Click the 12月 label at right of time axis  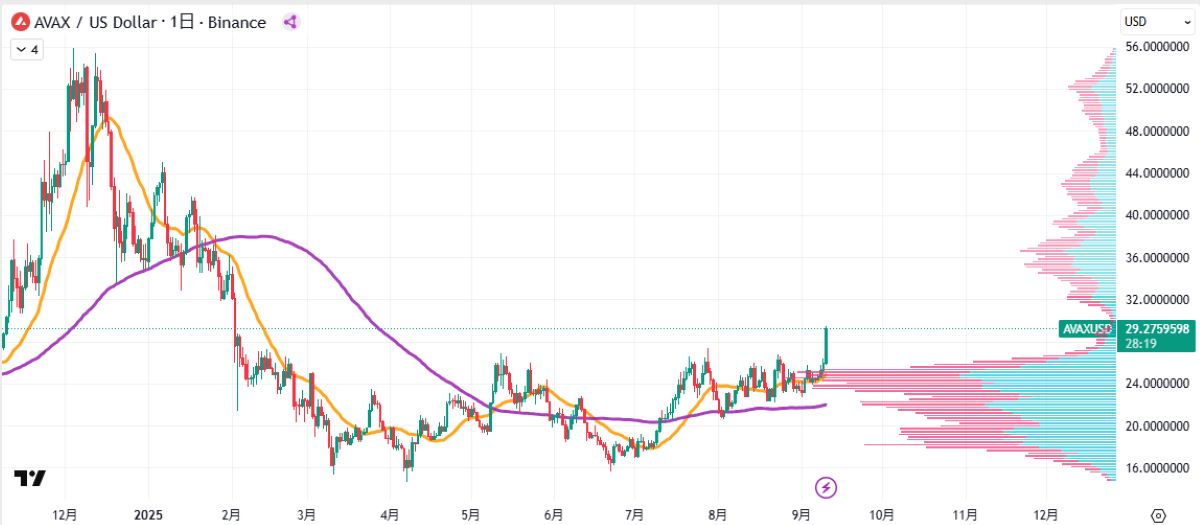(1045, 516)
